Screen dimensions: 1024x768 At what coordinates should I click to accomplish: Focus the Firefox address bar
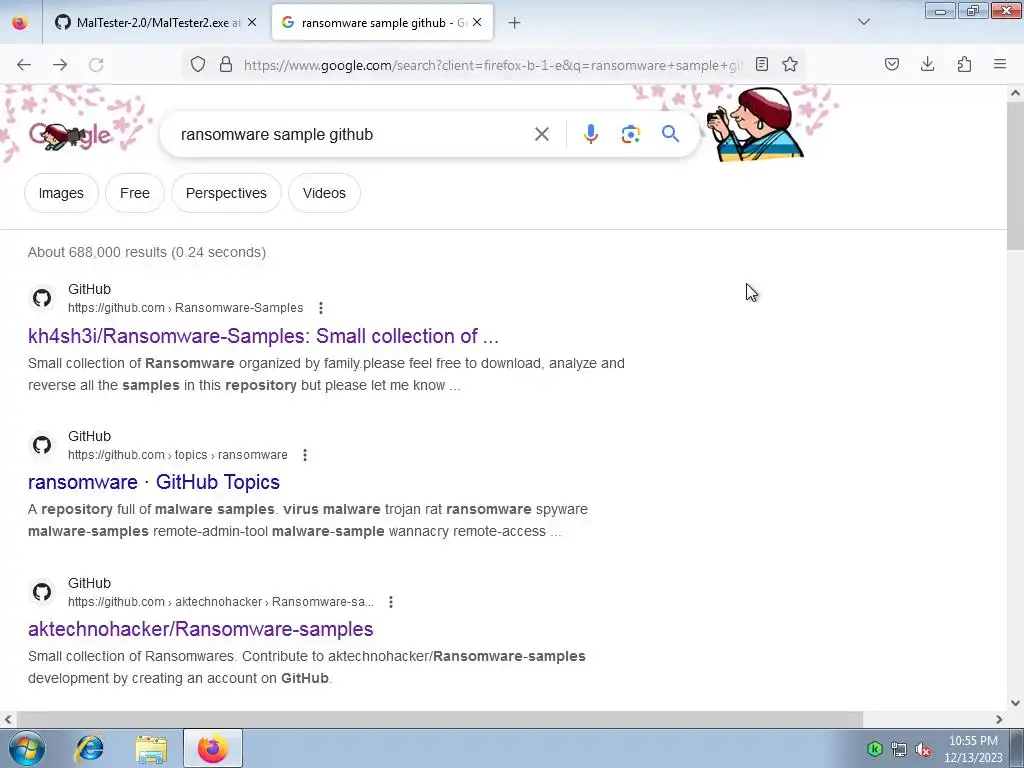(493, 65)
